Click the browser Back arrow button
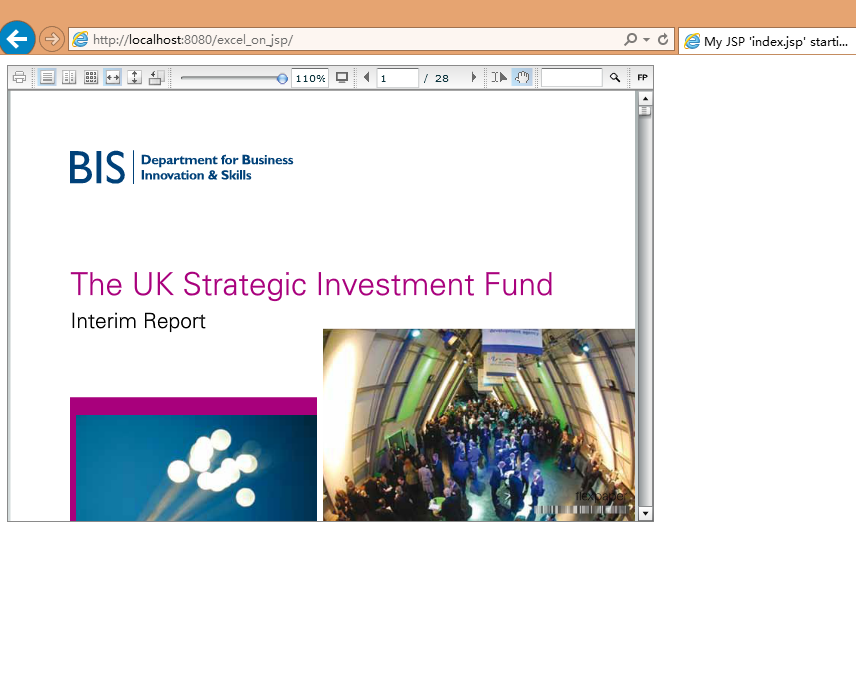Viewport: 856px width, 682px height. [x=17, y=38]
